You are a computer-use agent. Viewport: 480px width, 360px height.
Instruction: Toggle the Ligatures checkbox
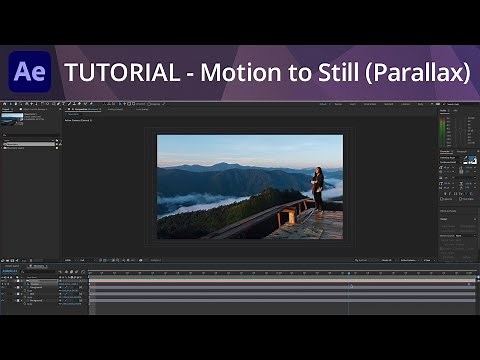pyautogui.click(x=441, y=199)
